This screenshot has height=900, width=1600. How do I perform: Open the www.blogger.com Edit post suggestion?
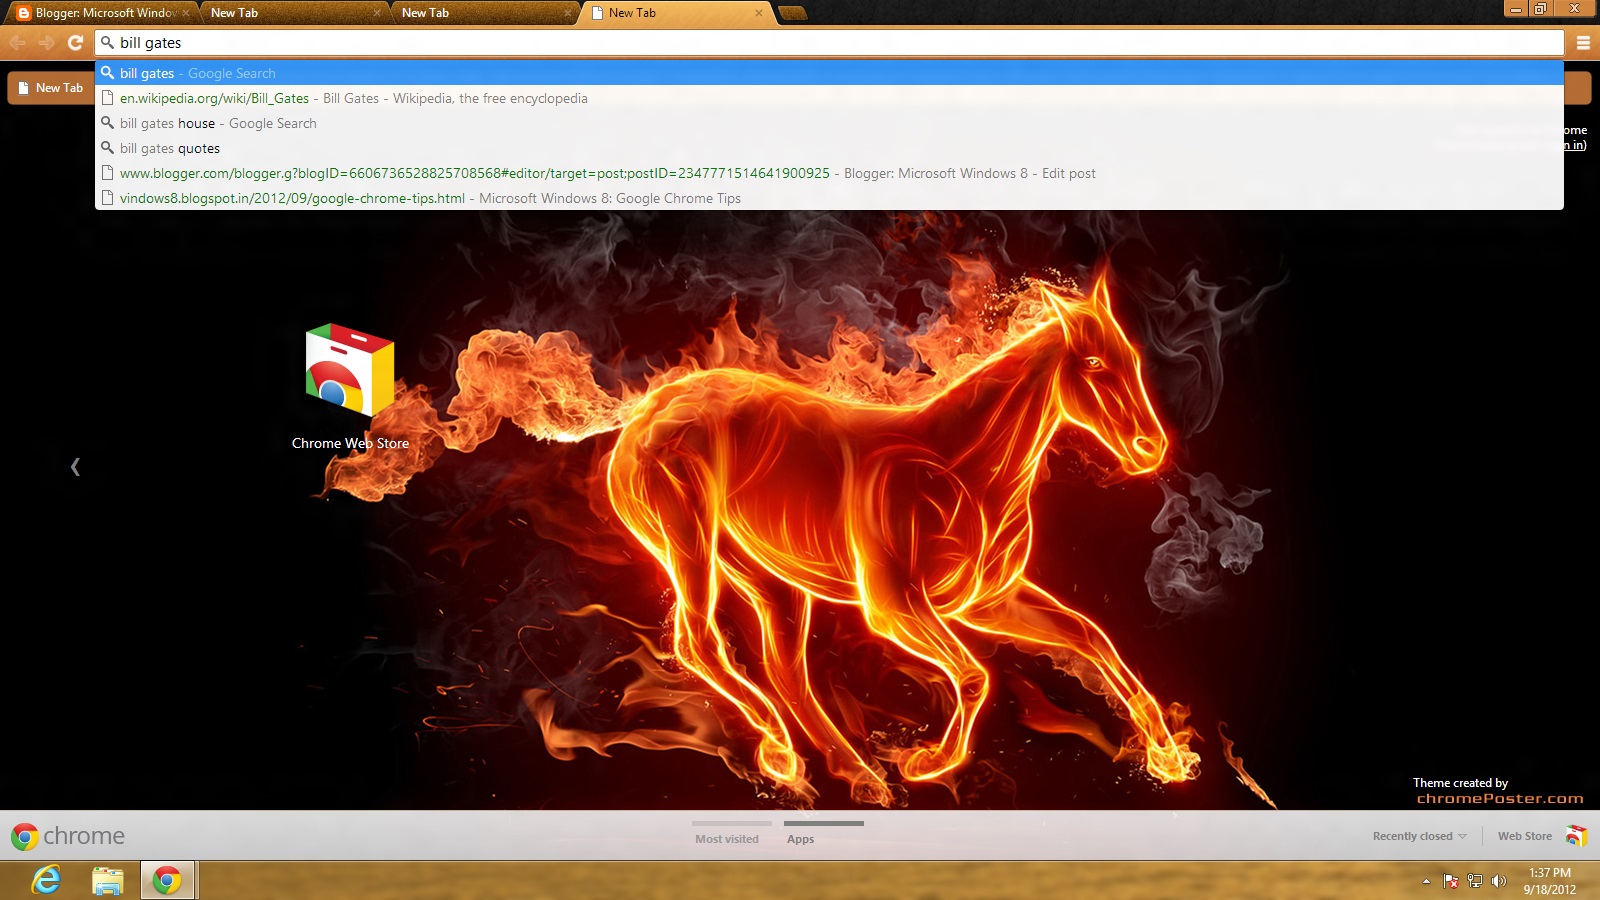click(829, 173)
